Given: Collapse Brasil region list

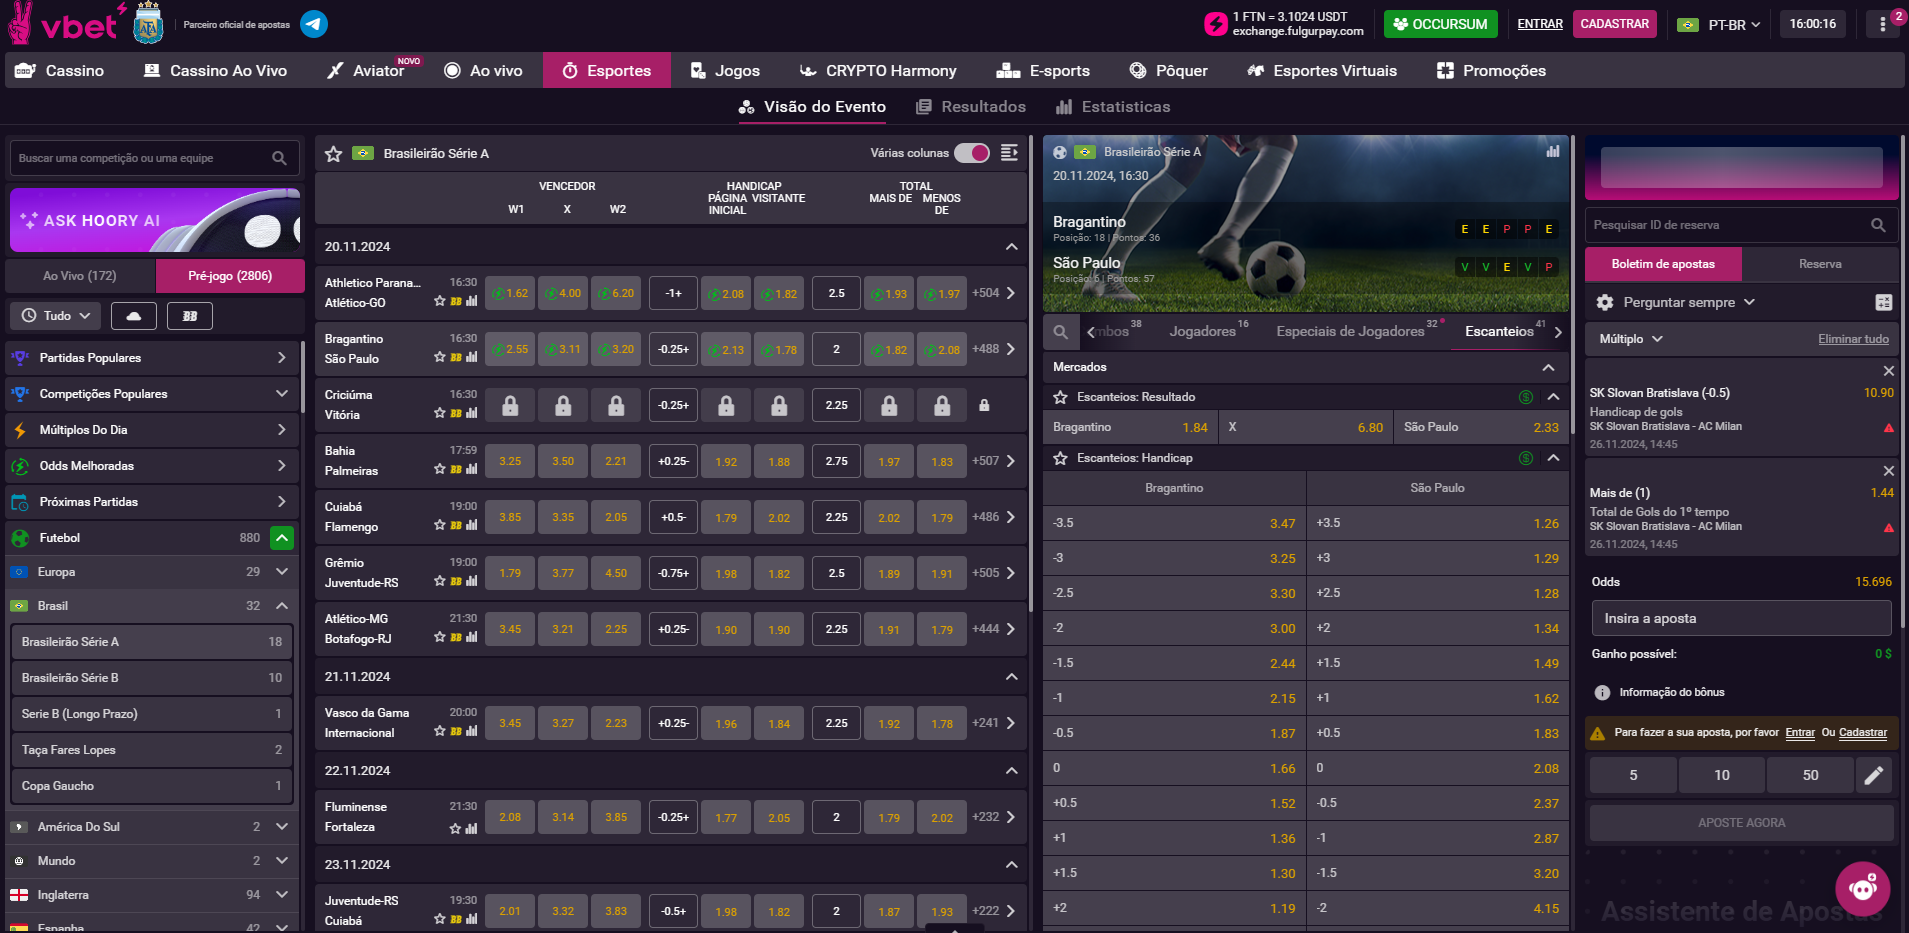Looking at the screenshot, I should pyautogui.click(x=282, y=606).
